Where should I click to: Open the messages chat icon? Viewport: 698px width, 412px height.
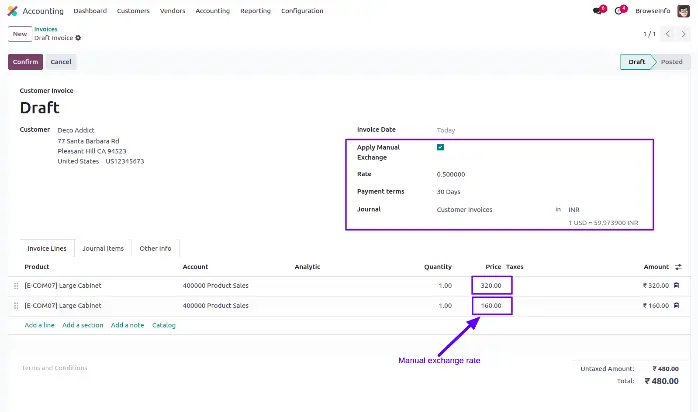(597, 11)
